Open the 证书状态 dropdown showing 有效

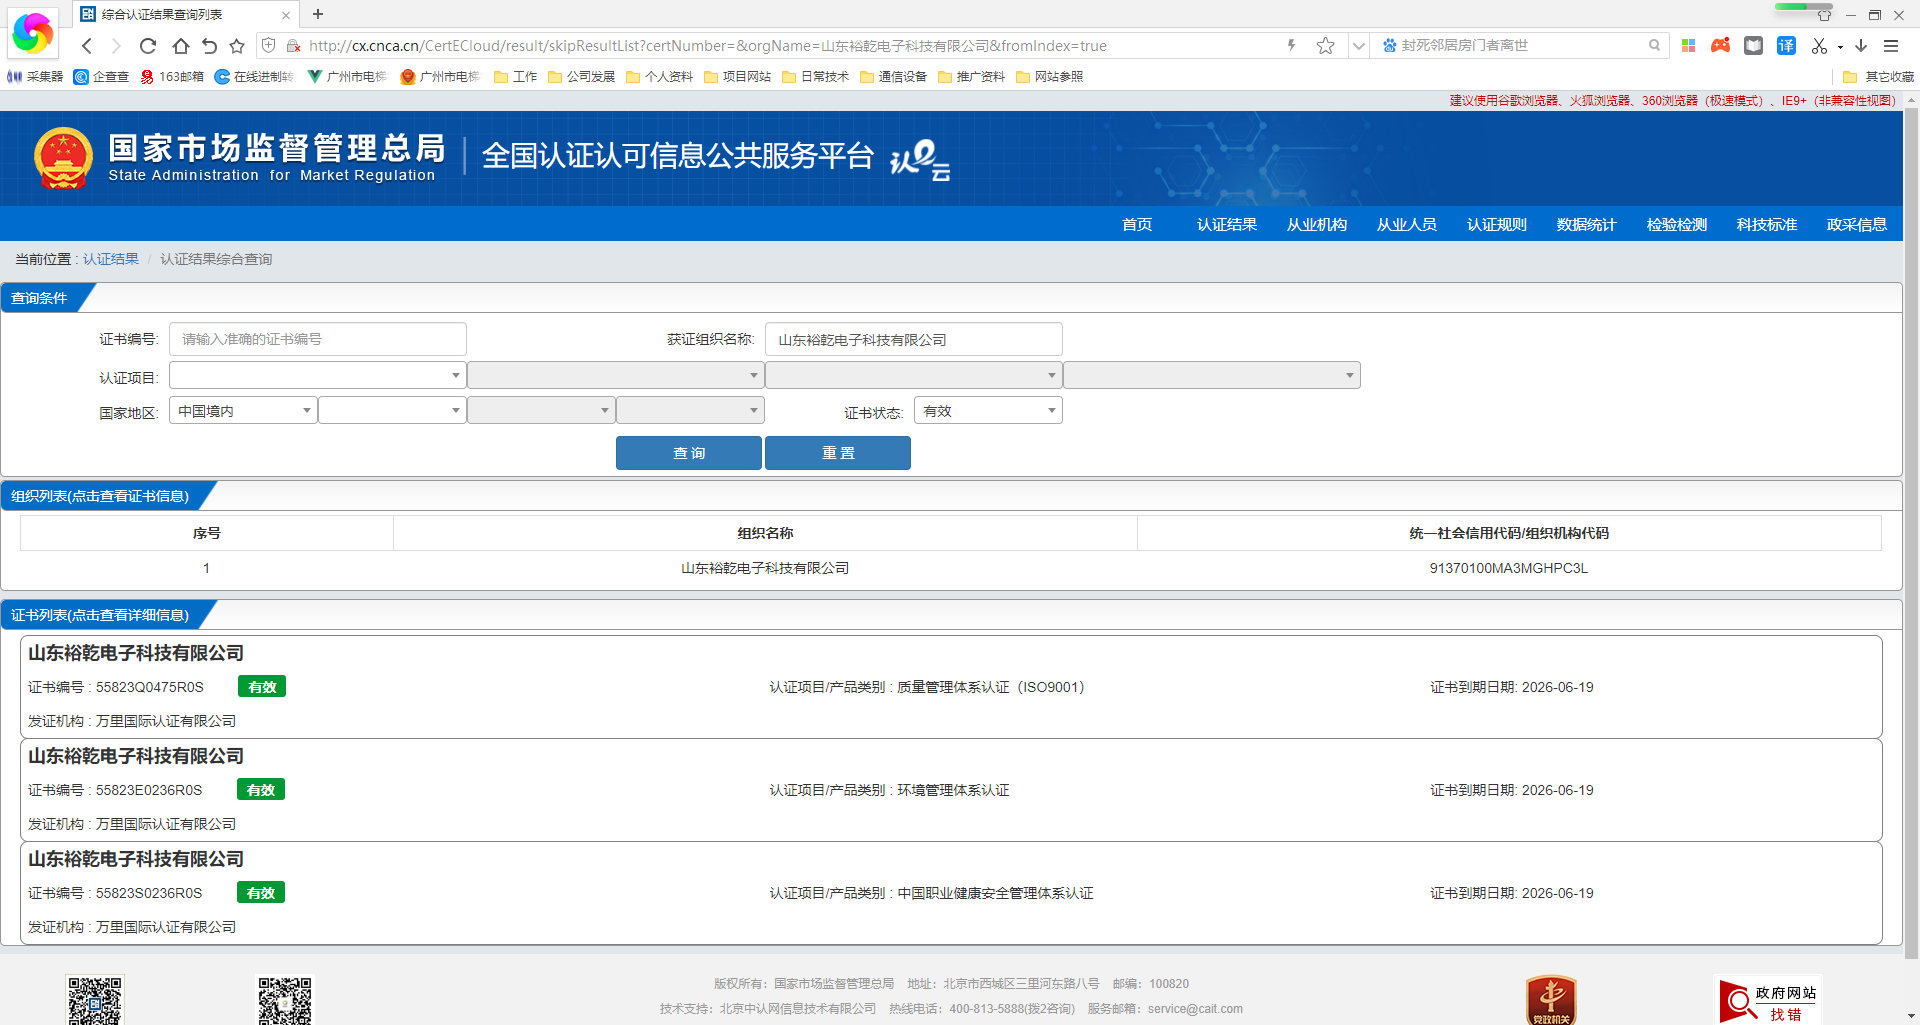click(x=987, y=410)
